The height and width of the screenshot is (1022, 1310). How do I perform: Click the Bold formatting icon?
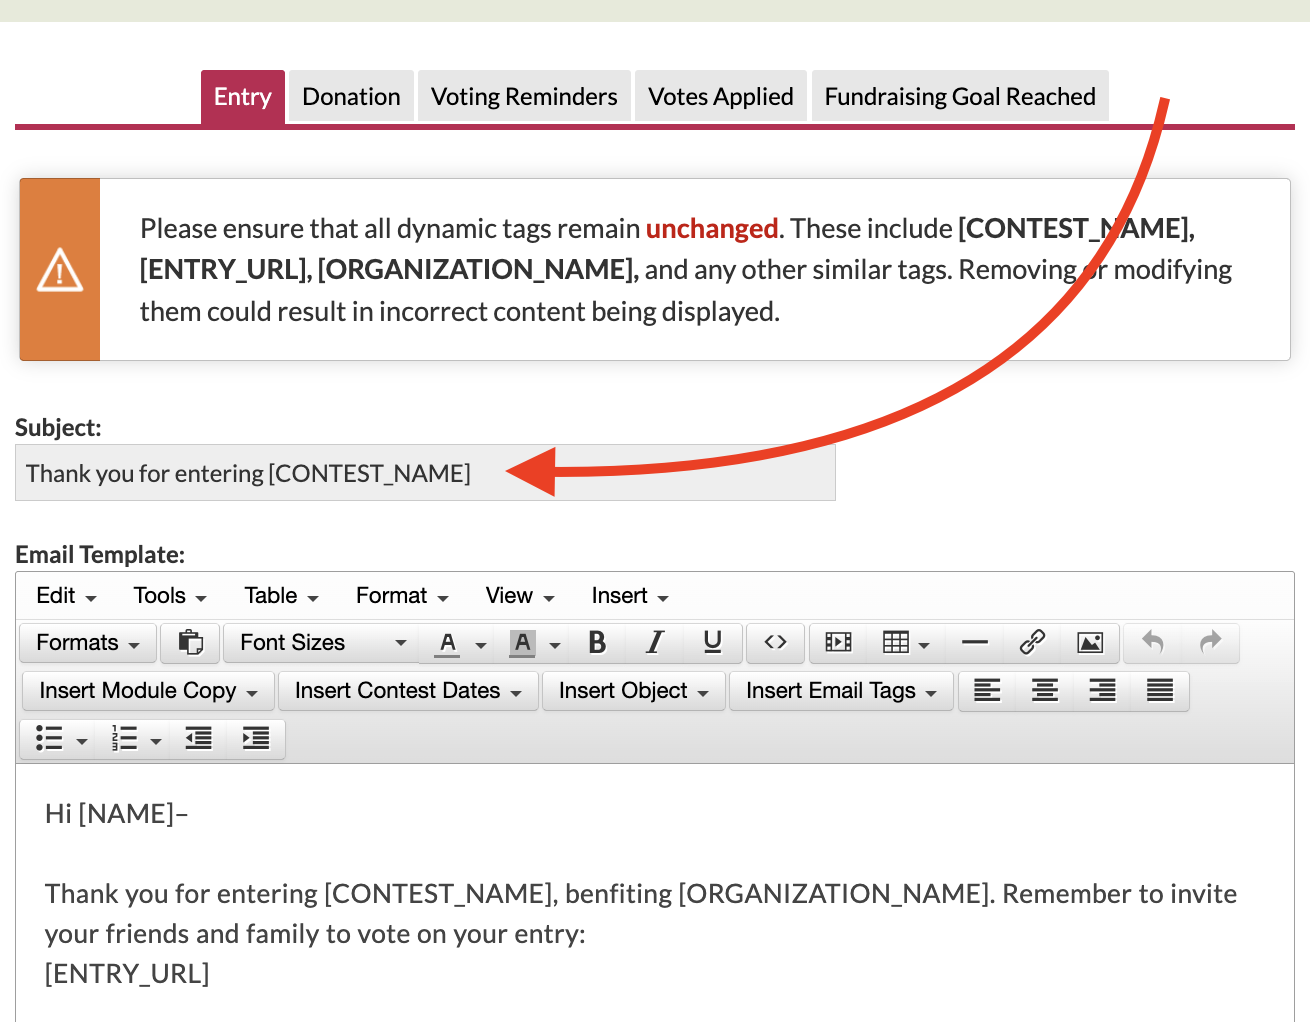597,643
